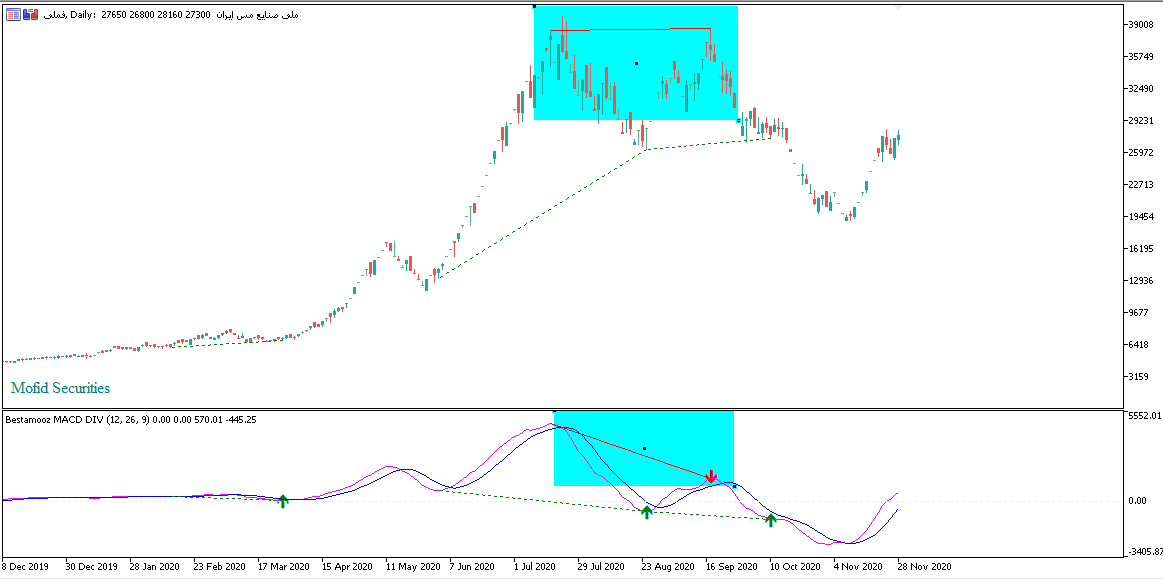This screenshot has height=579, width=1163.
Task: Click the 28 Jan 2020 date label
Action: click(x=154, y=566)
